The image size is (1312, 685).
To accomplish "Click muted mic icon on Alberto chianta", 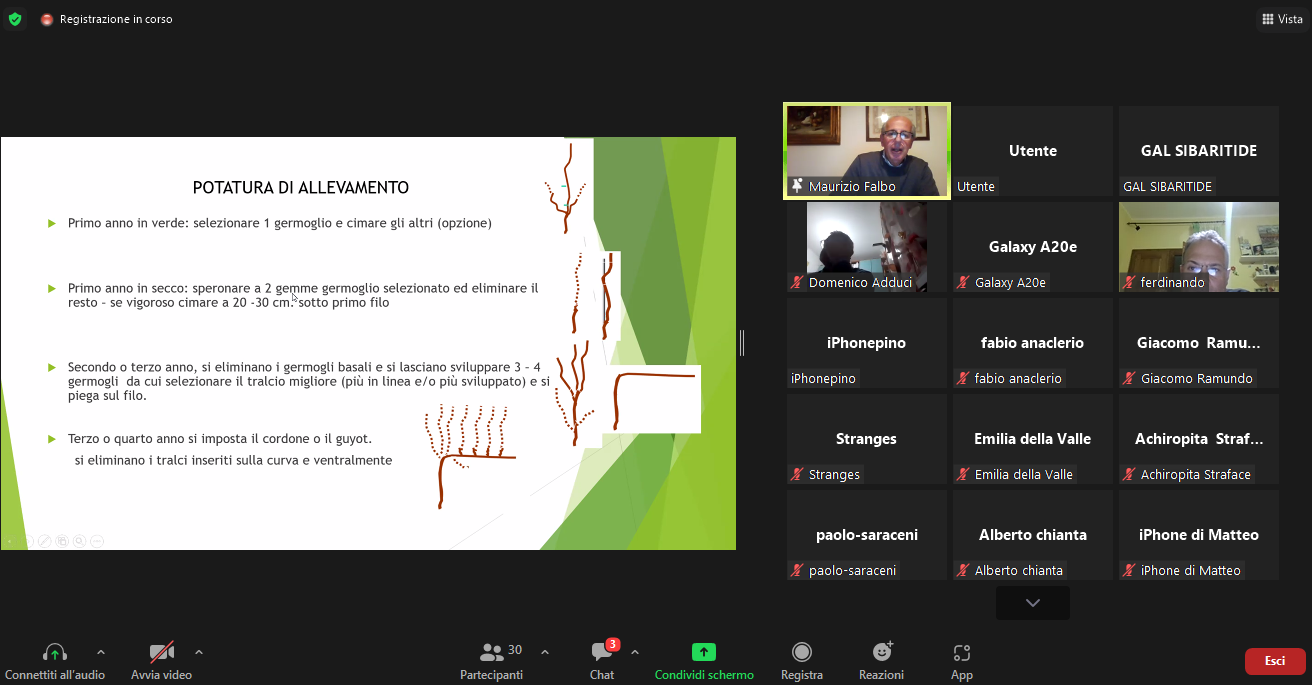I will [x=964, y=571].
